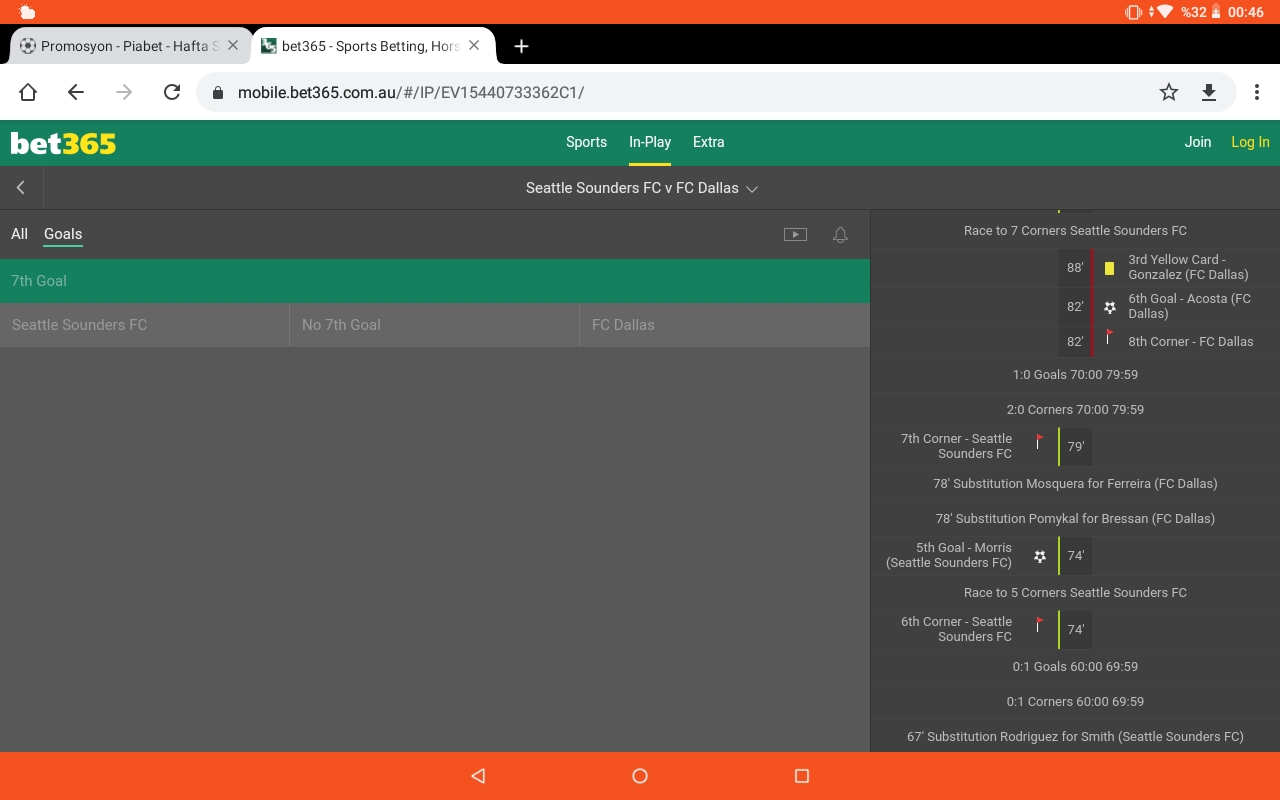Viewport: 1280px width, 800px height.
Task: Click Race to 7 Corners Seattle Sounders
Action: [x=1075, y=231]
